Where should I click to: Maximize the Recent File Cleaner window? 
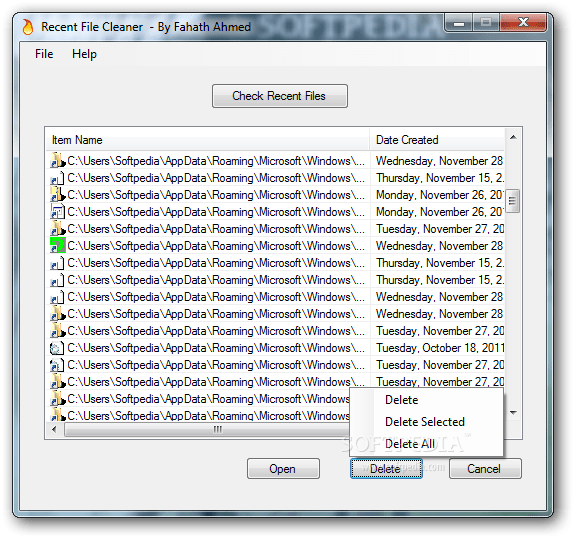pos(486,23)
